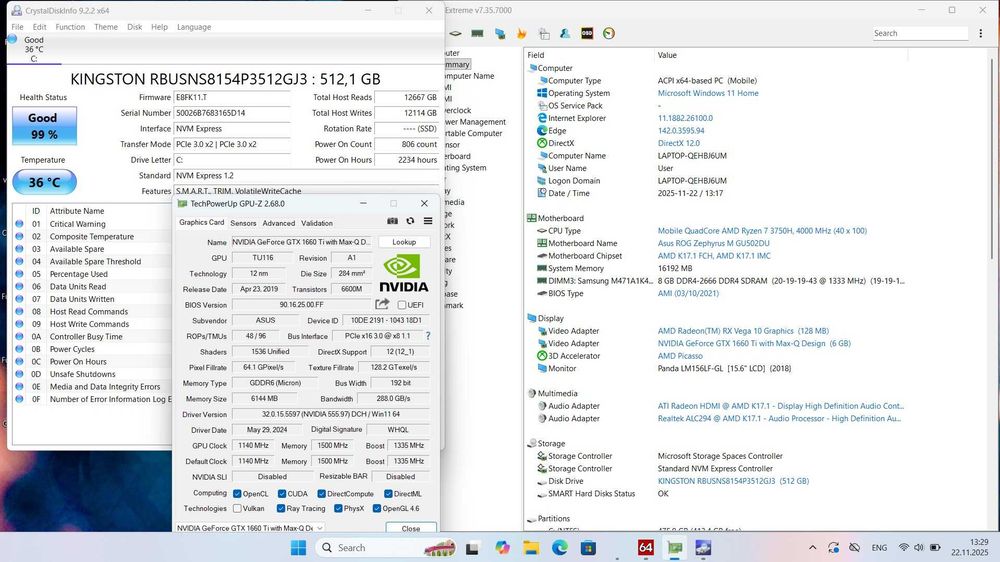1000x562 pixels.
Task: Switch to AIDA64 via red 64 taskbar icon
Action: [x=645, y=547]
